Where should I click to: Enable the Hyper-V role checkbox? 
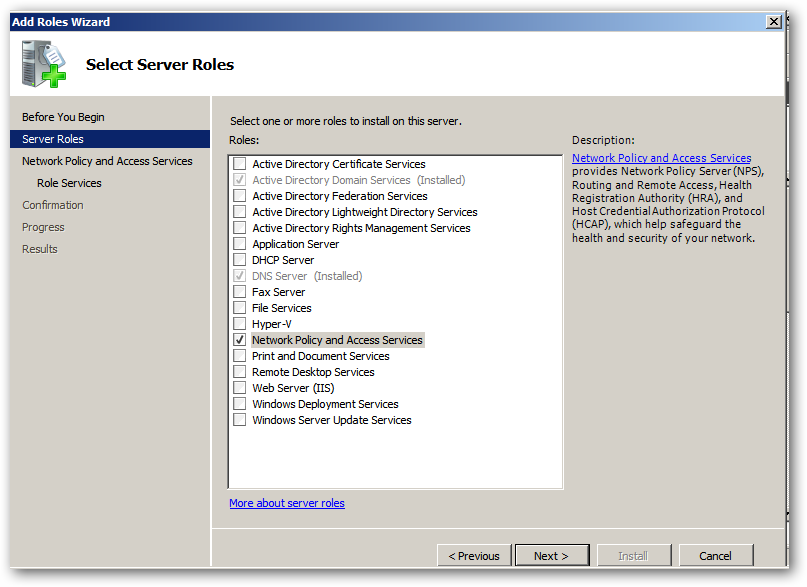click(239, 324)
